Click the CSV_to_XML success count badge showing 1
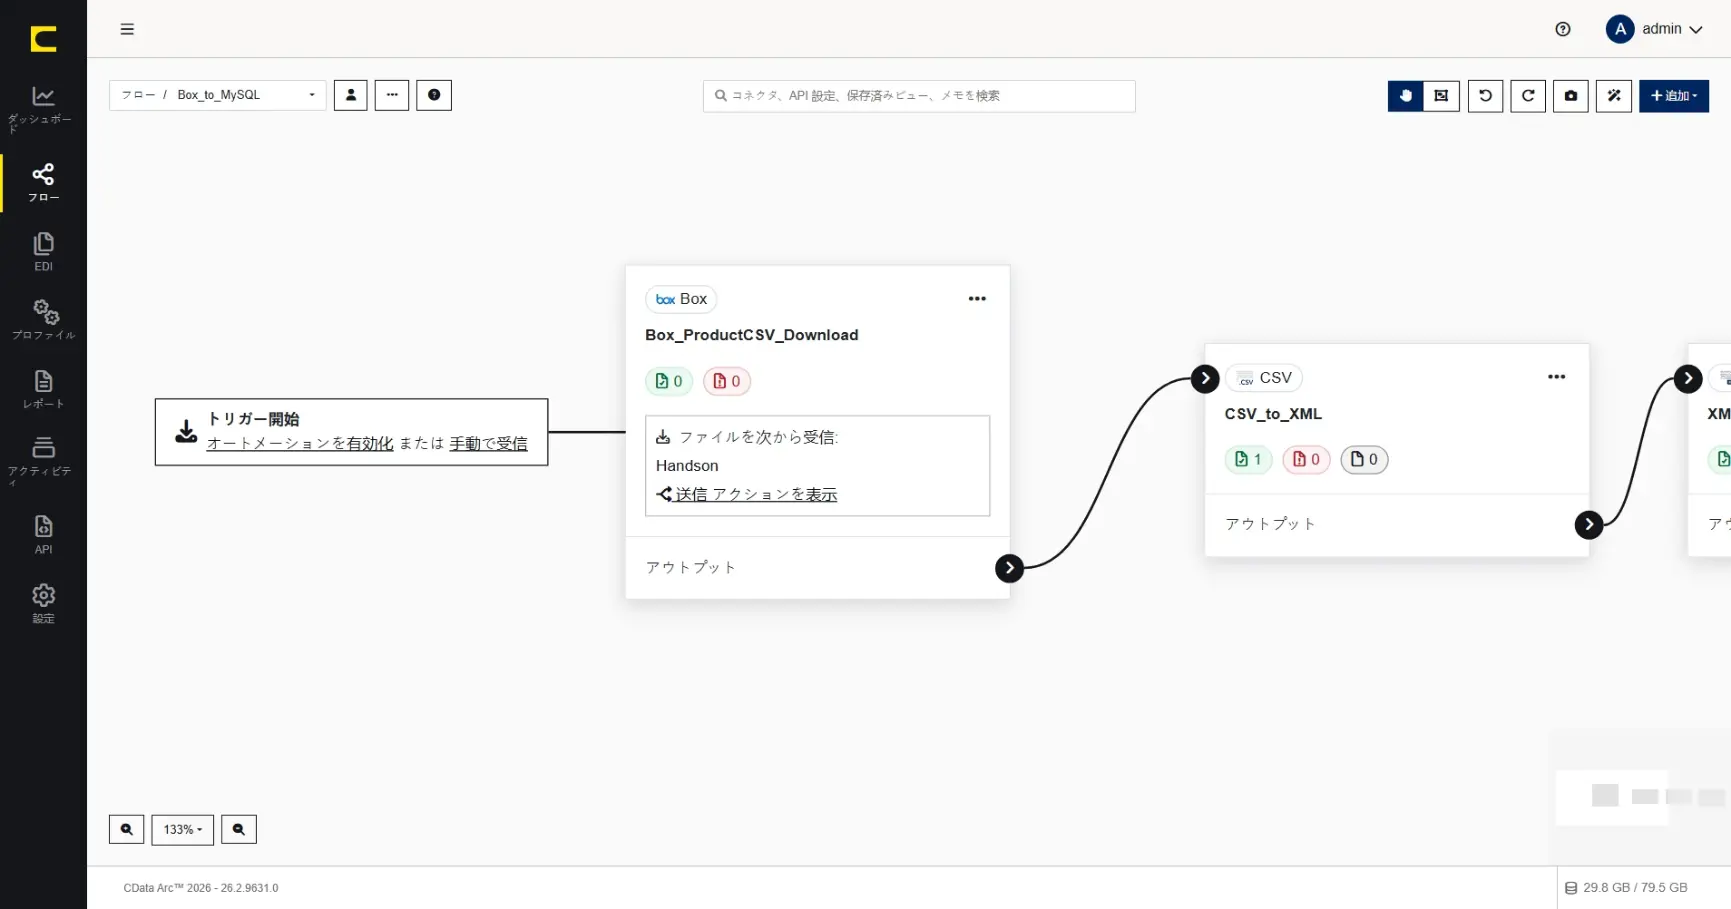The image size is (1731, 909). pos(1248,459)
